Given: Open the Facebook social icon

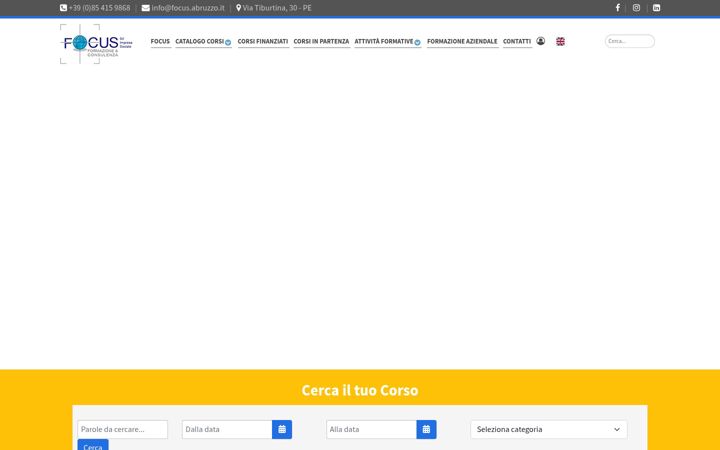Looking at the screenshot, I should pyautogui.click(x=618, y=8).
